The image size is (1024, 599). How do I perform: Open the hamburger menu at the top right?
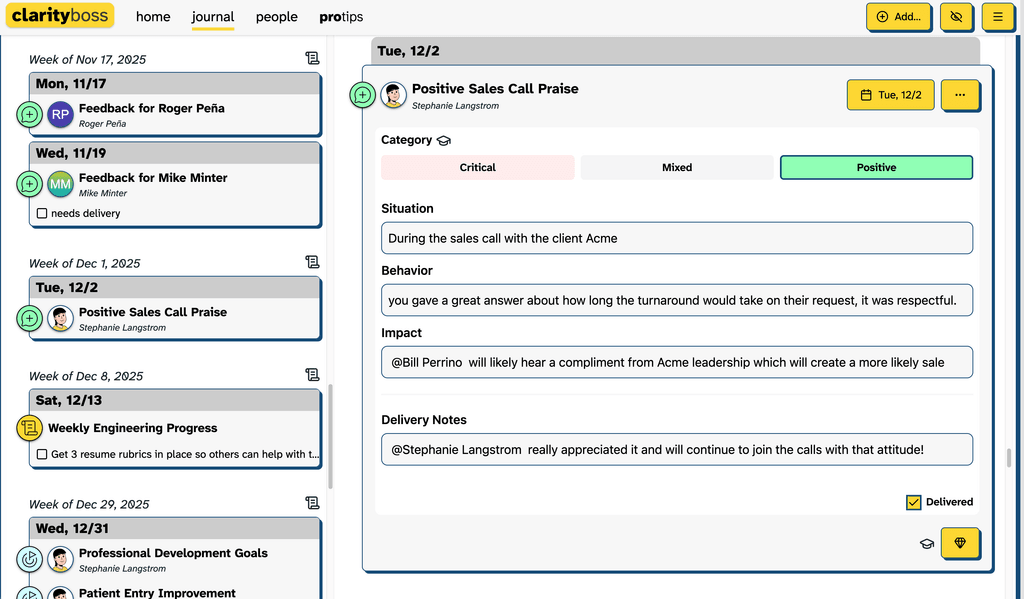point(999,17)
